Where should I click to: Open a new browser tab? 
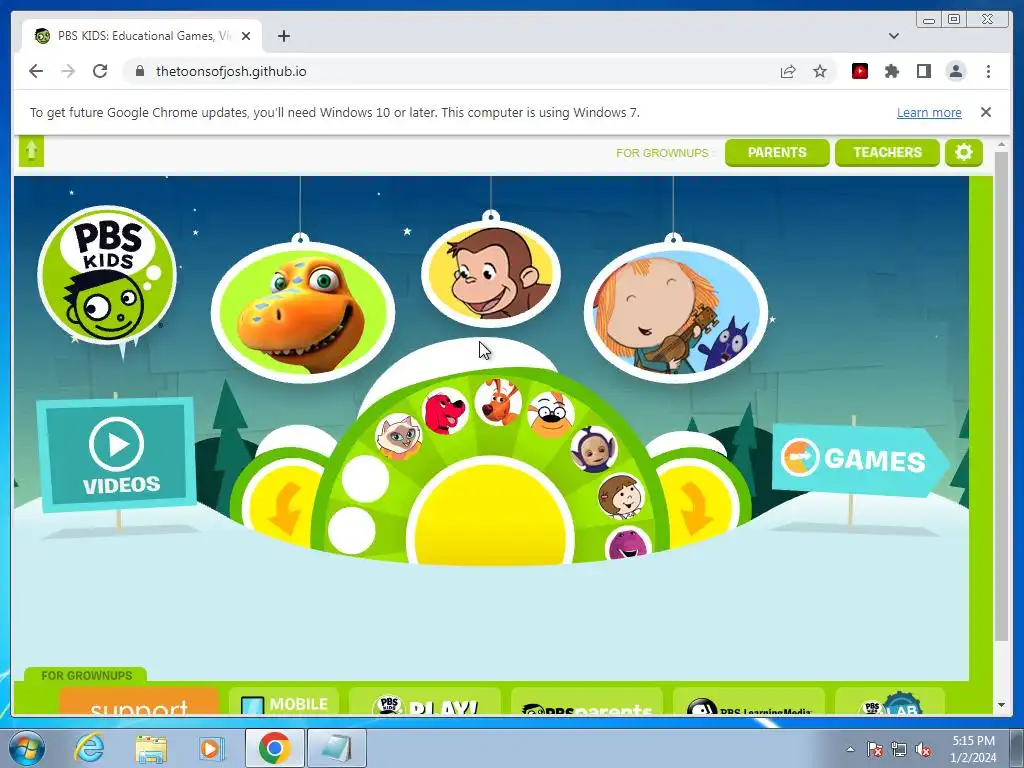pos(283,36)
